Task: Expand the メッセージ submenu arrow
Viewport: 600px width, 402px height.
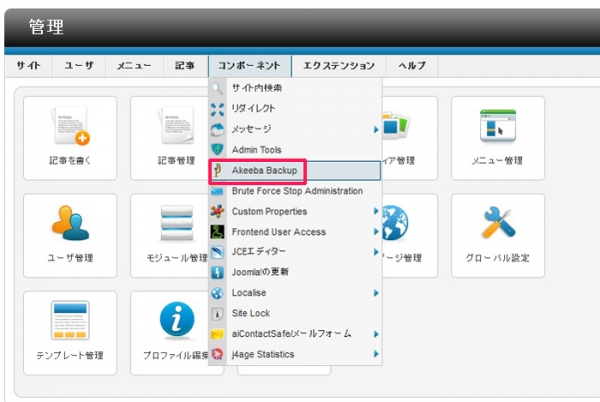Action: coord(376,130)
